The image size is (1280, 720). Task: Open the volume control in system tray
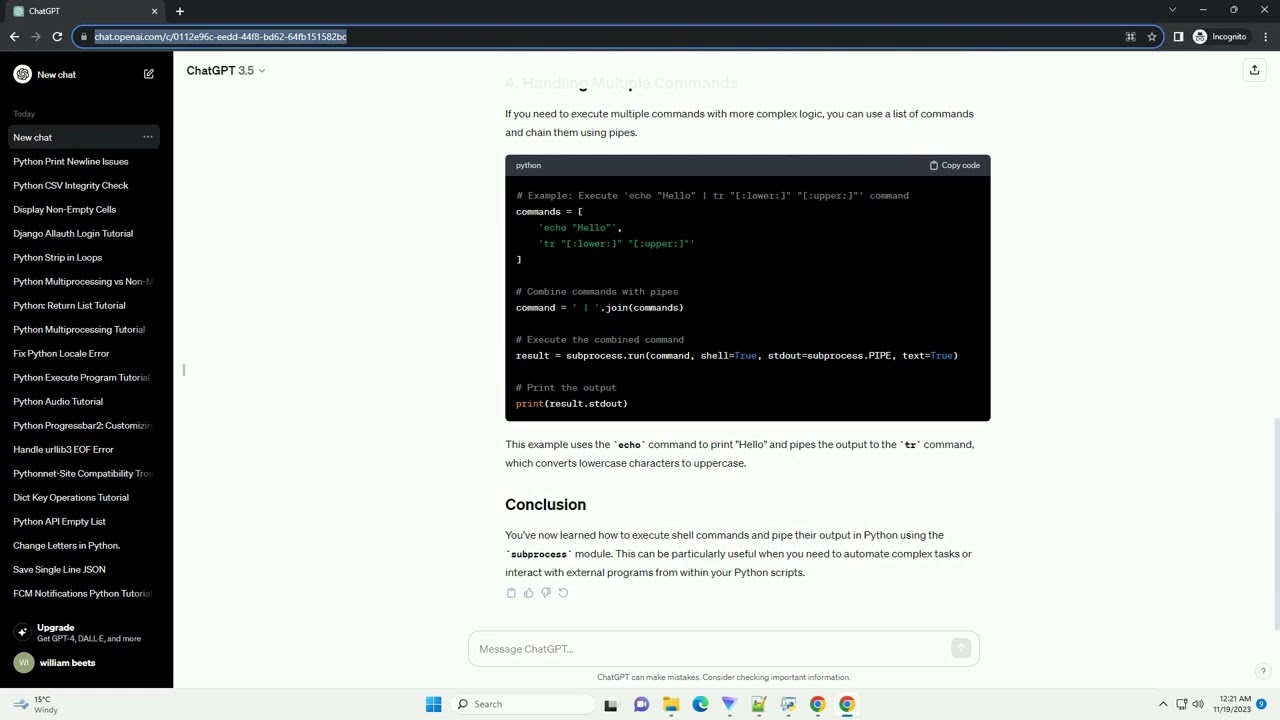coord(1198,704)
